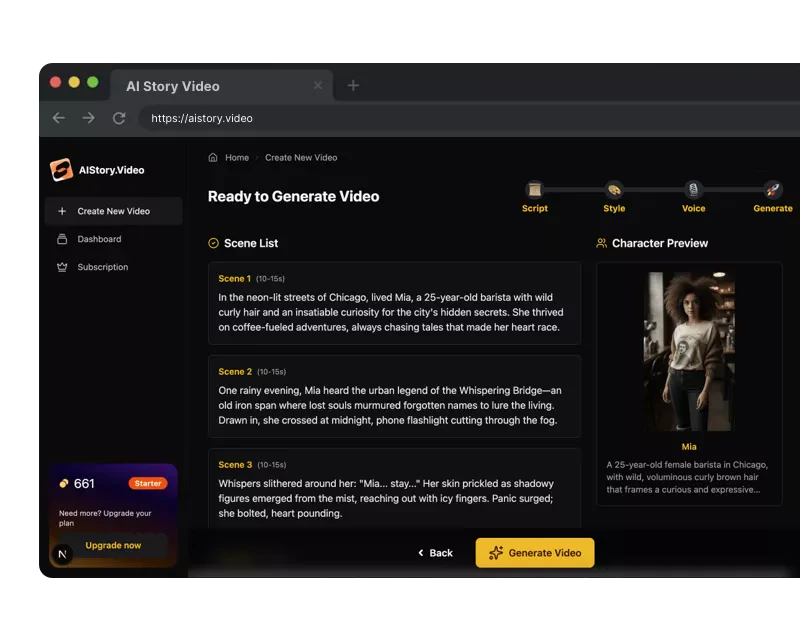The image size is (800, 640).
Task: Open the Dashboard clipboard icon
Action: coord(62,240)
